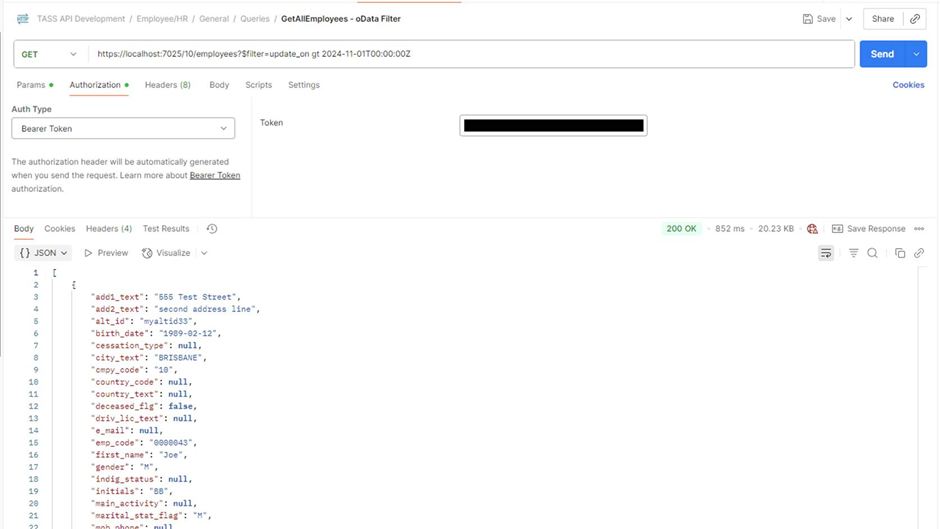
Task: Expand the Save options arrow
Action: [x=849, y=19]
